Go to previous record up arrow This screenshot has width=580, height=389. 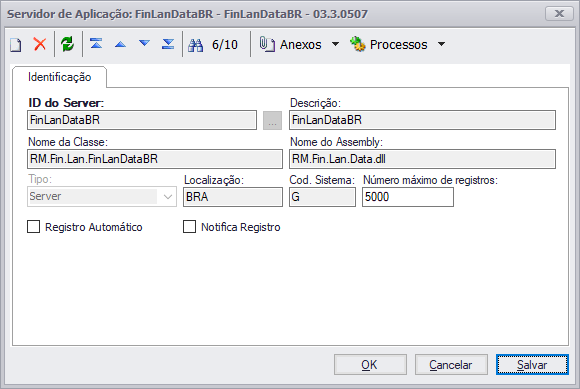coord(120,45)
